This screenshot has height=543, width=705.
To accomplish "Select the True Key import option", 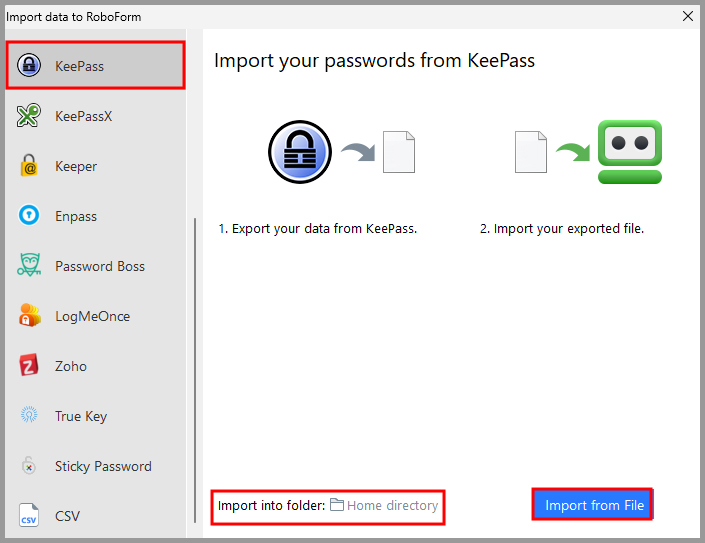I will coord(81,417).
